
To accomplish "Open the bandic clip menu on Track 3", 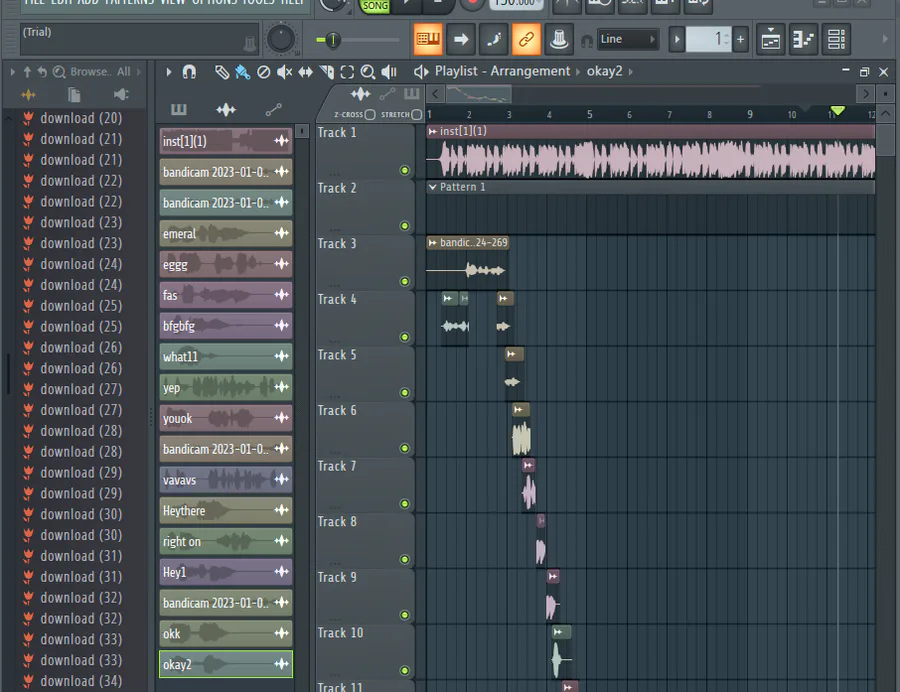I will 433,243.
